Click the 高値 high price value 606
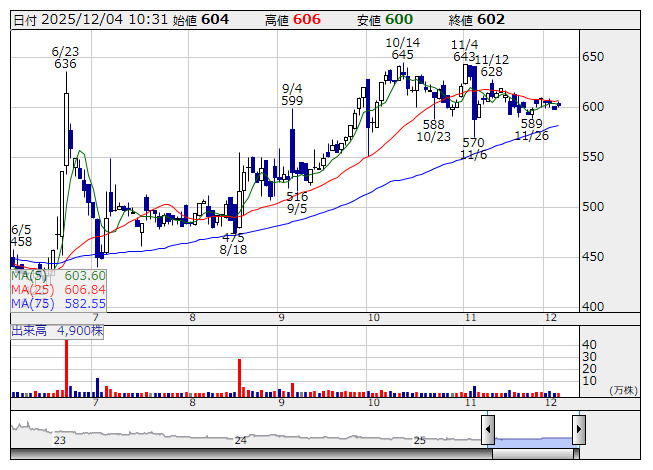The height and width of the screenshot is (470, 653). [307, 19]
